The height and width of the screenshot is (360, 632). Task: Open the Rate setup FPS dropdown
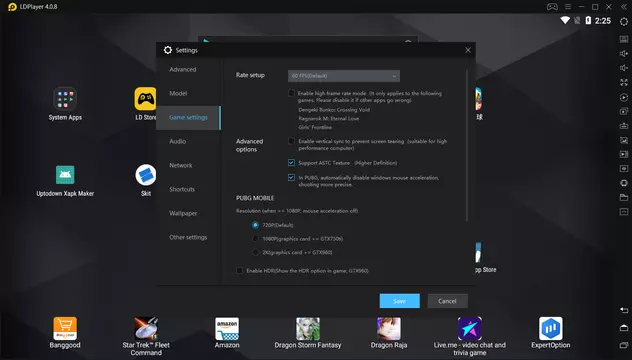click(344, 76)
